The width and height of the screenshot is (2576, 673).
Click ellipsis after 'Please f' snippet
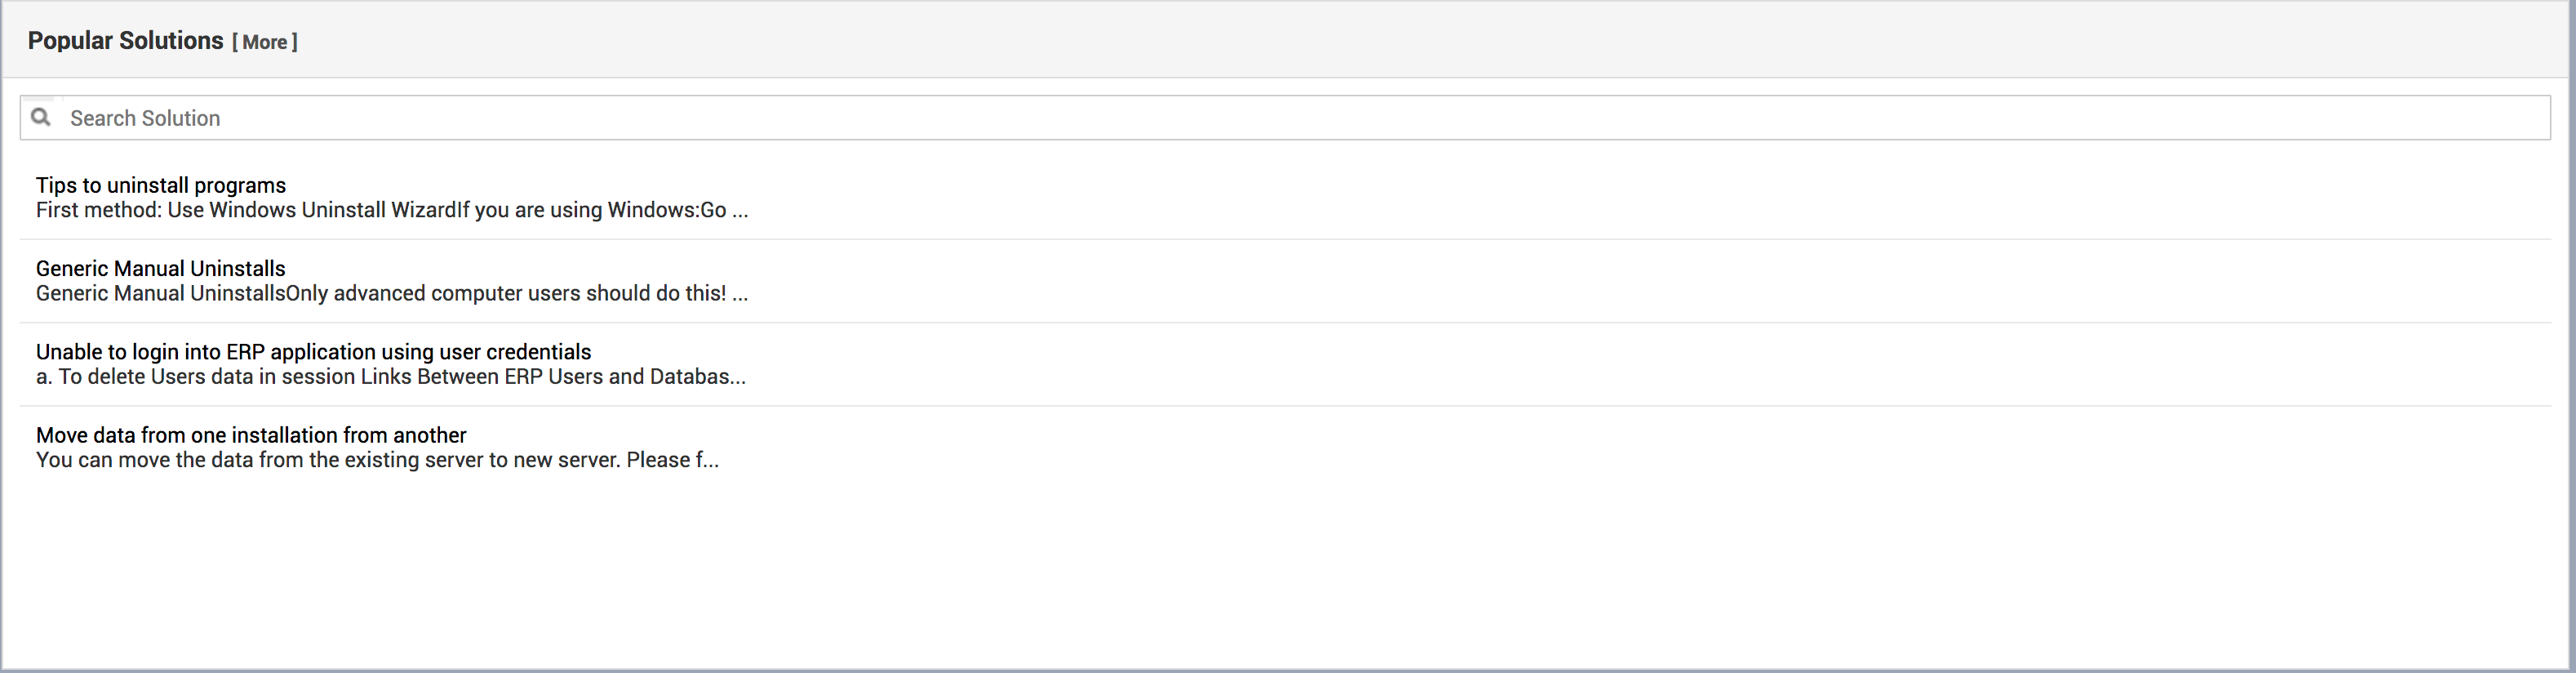coord(710,462)
